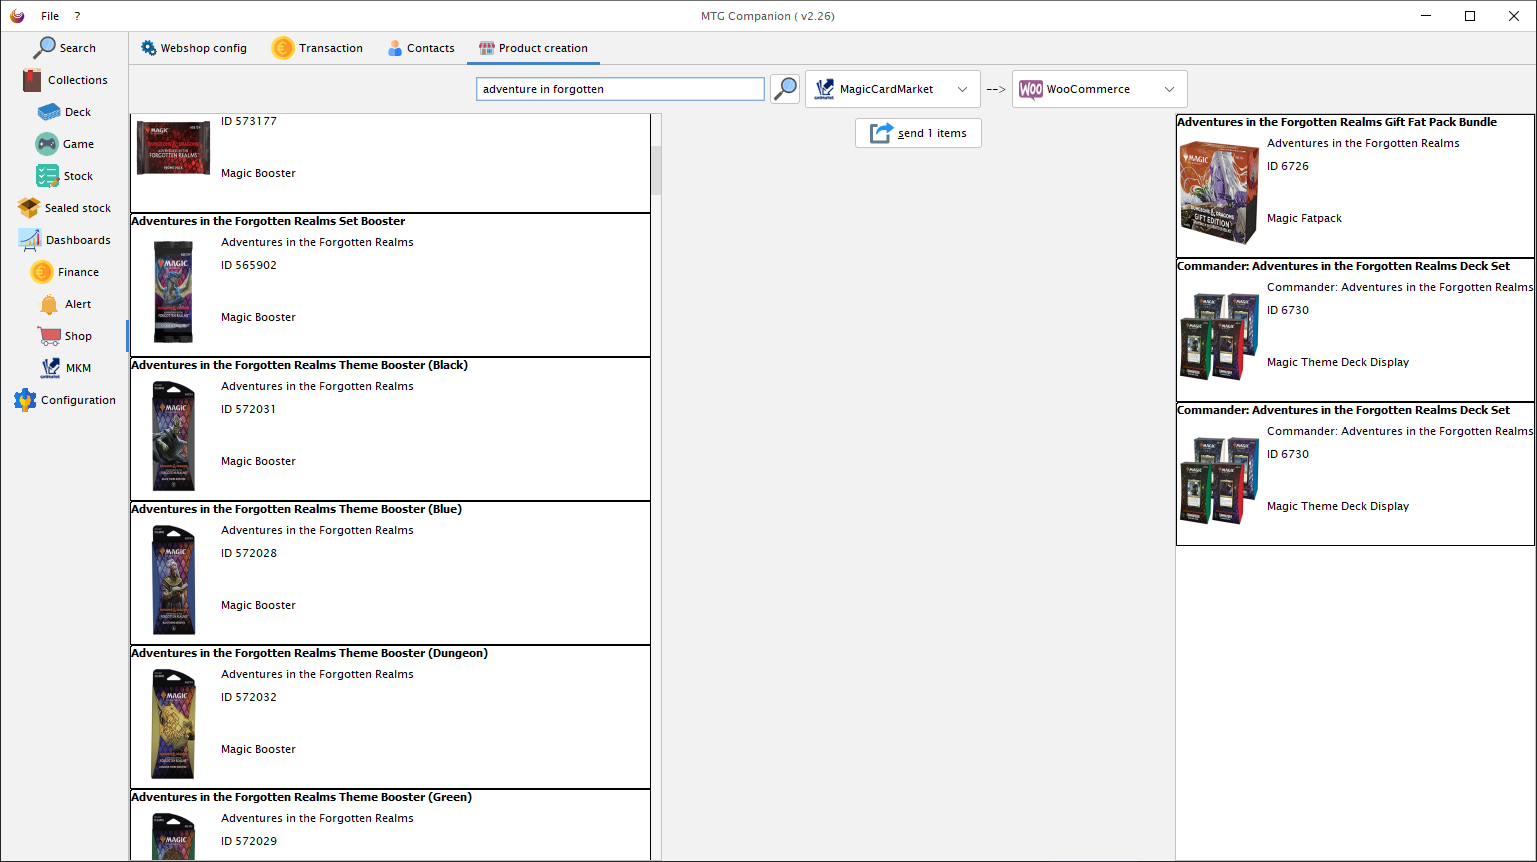The image size is (1537, 862).
Task: Open the Game section
Action: coord(64,144)
